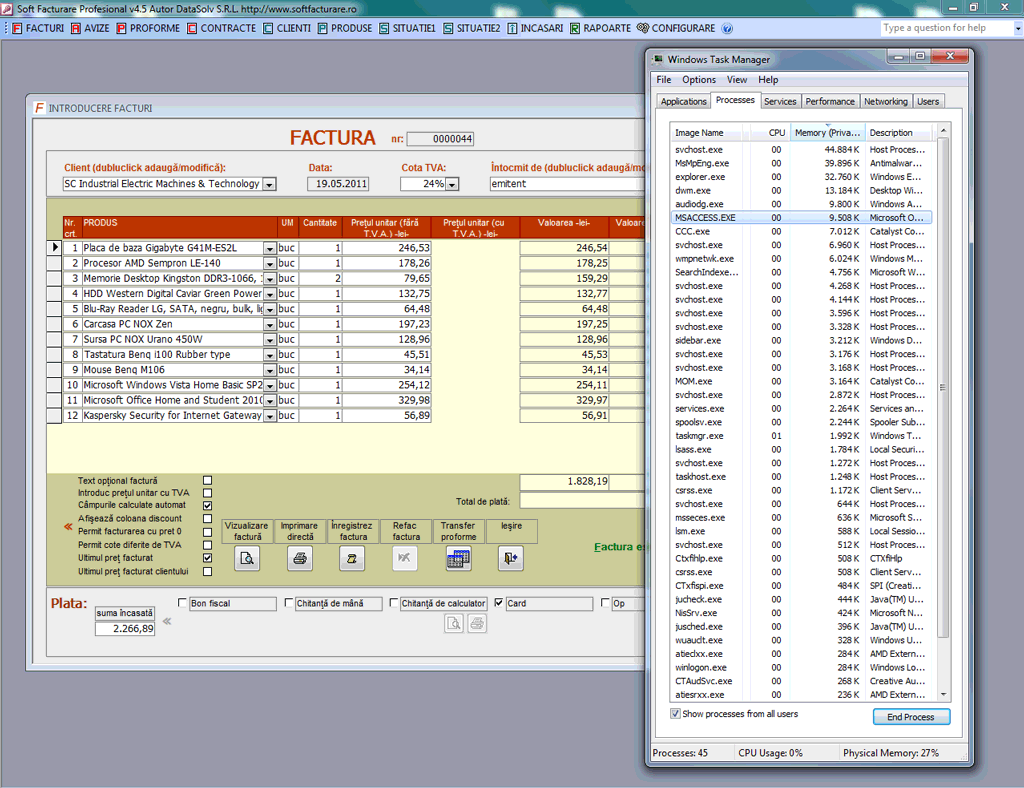Expand product dropdown for Kaspersky Security
The height and width of the screenshot is (788, 1024).
pyautogui.click(x=269, y=416)
